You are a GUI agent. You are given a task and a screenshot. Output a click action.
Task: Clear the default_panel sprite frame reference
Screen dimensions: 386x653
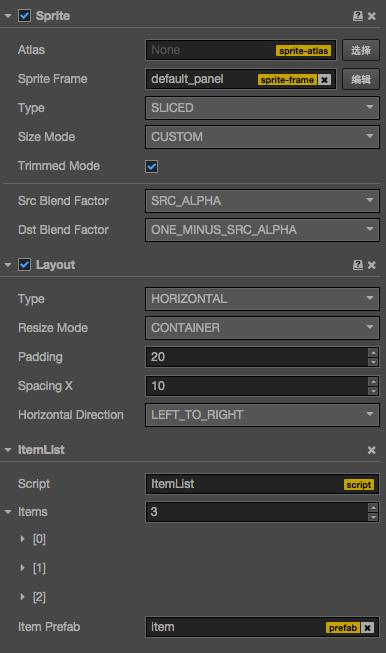pyautogui.click(x=325, y=80)
